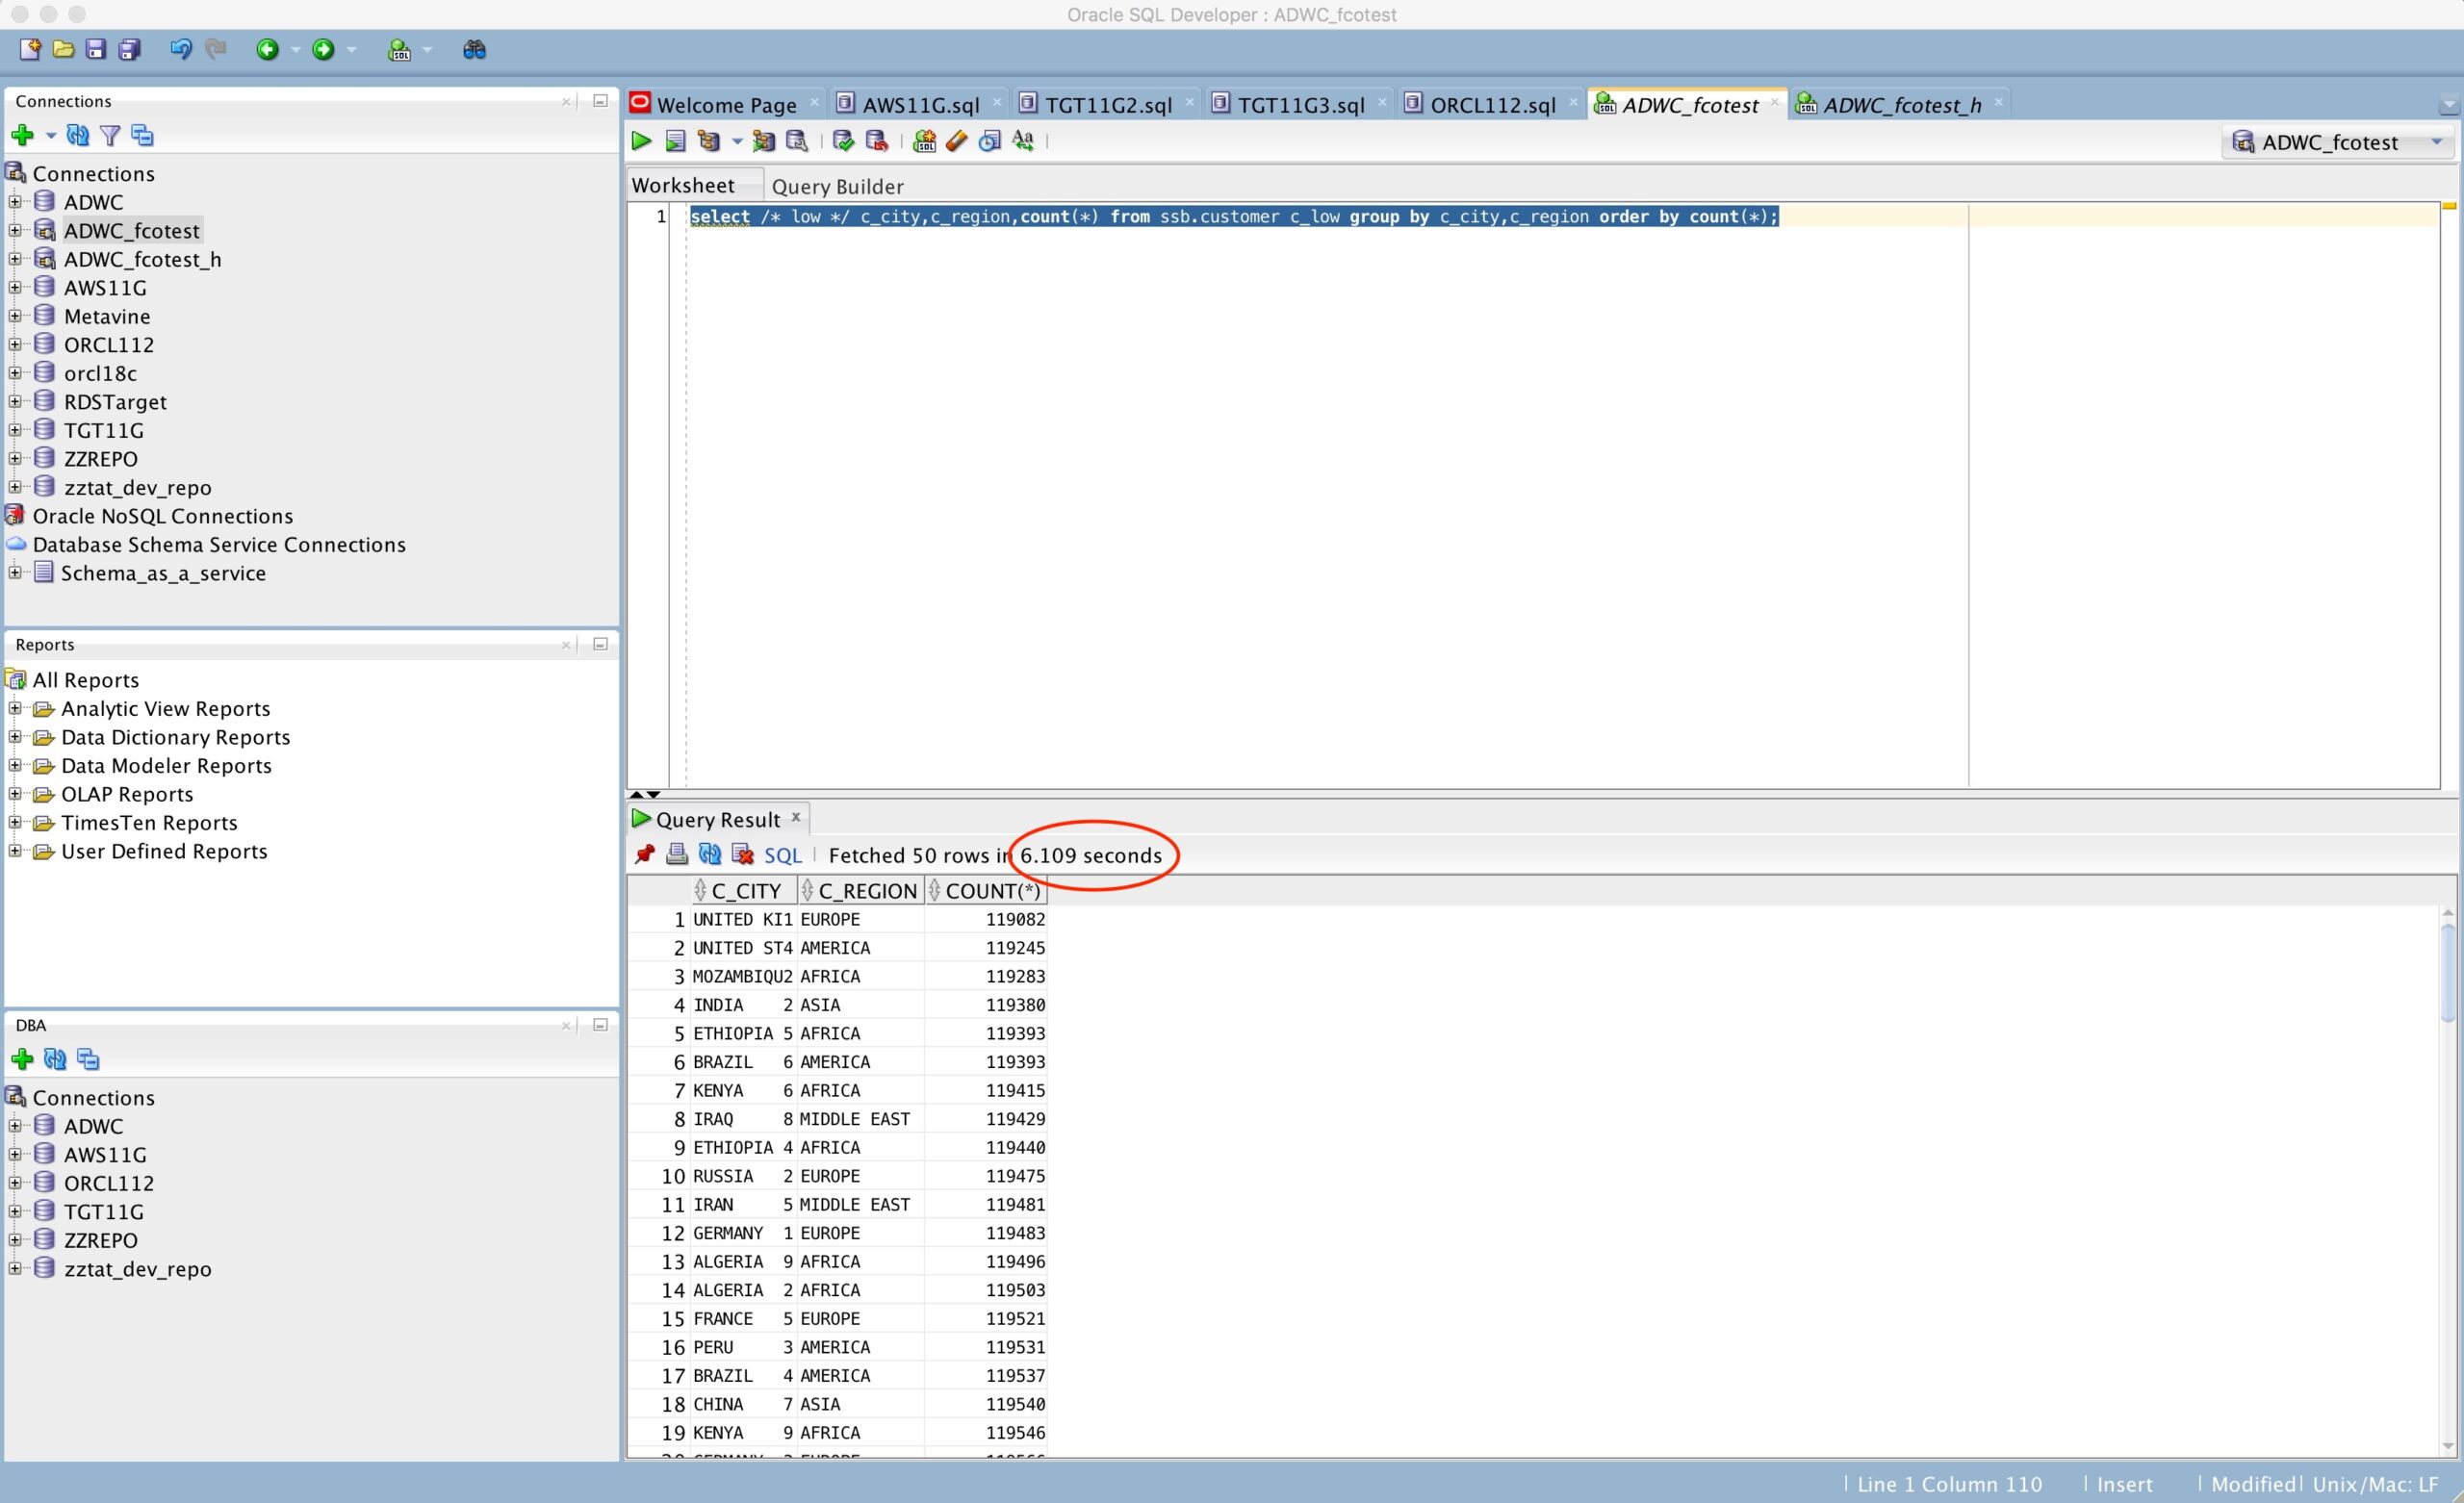Screen dimensions: 2464x1503
Task: Commit changes using database checkmark icon
Action: click(x=843, y=141)
